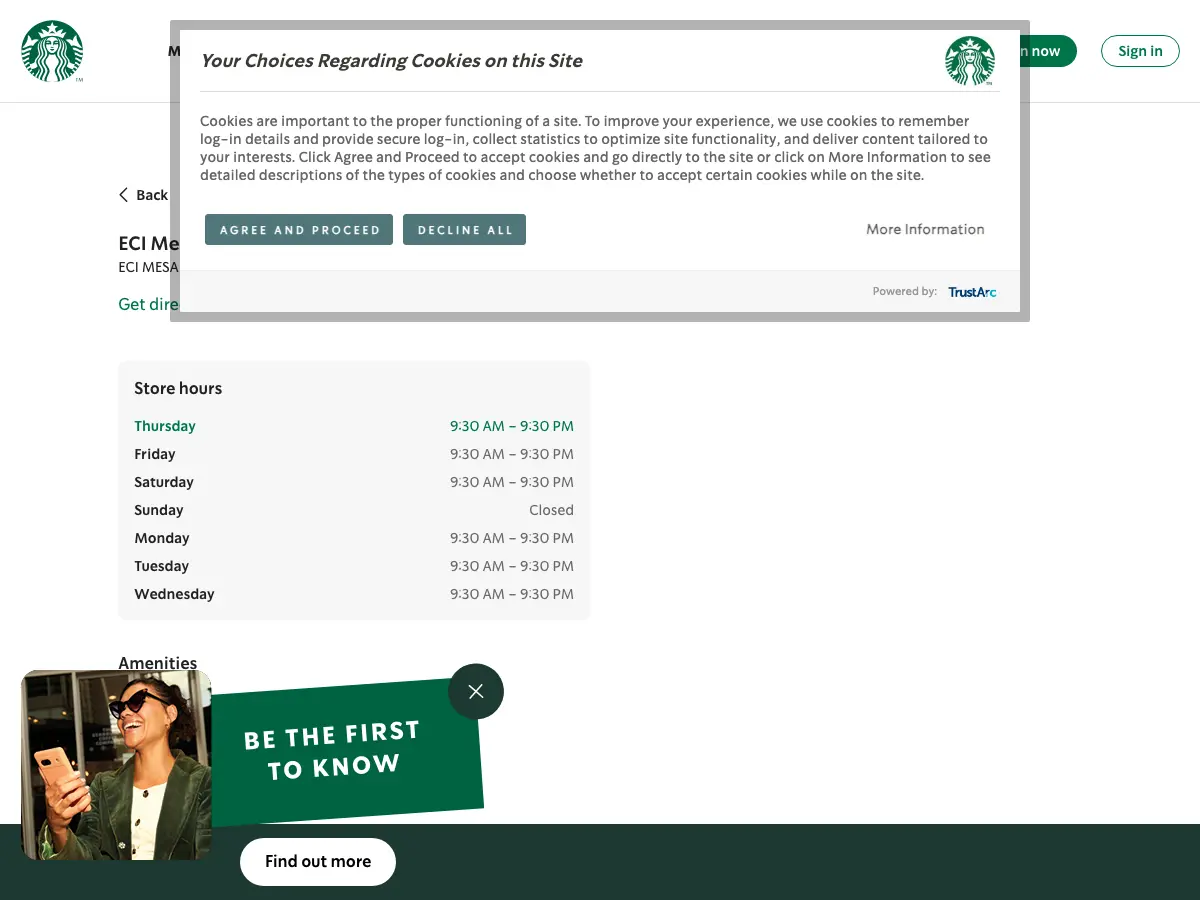This screenshot has height=900, width=1200.
Task: Click the Decline All button
Action: click(x=464, y=230)
